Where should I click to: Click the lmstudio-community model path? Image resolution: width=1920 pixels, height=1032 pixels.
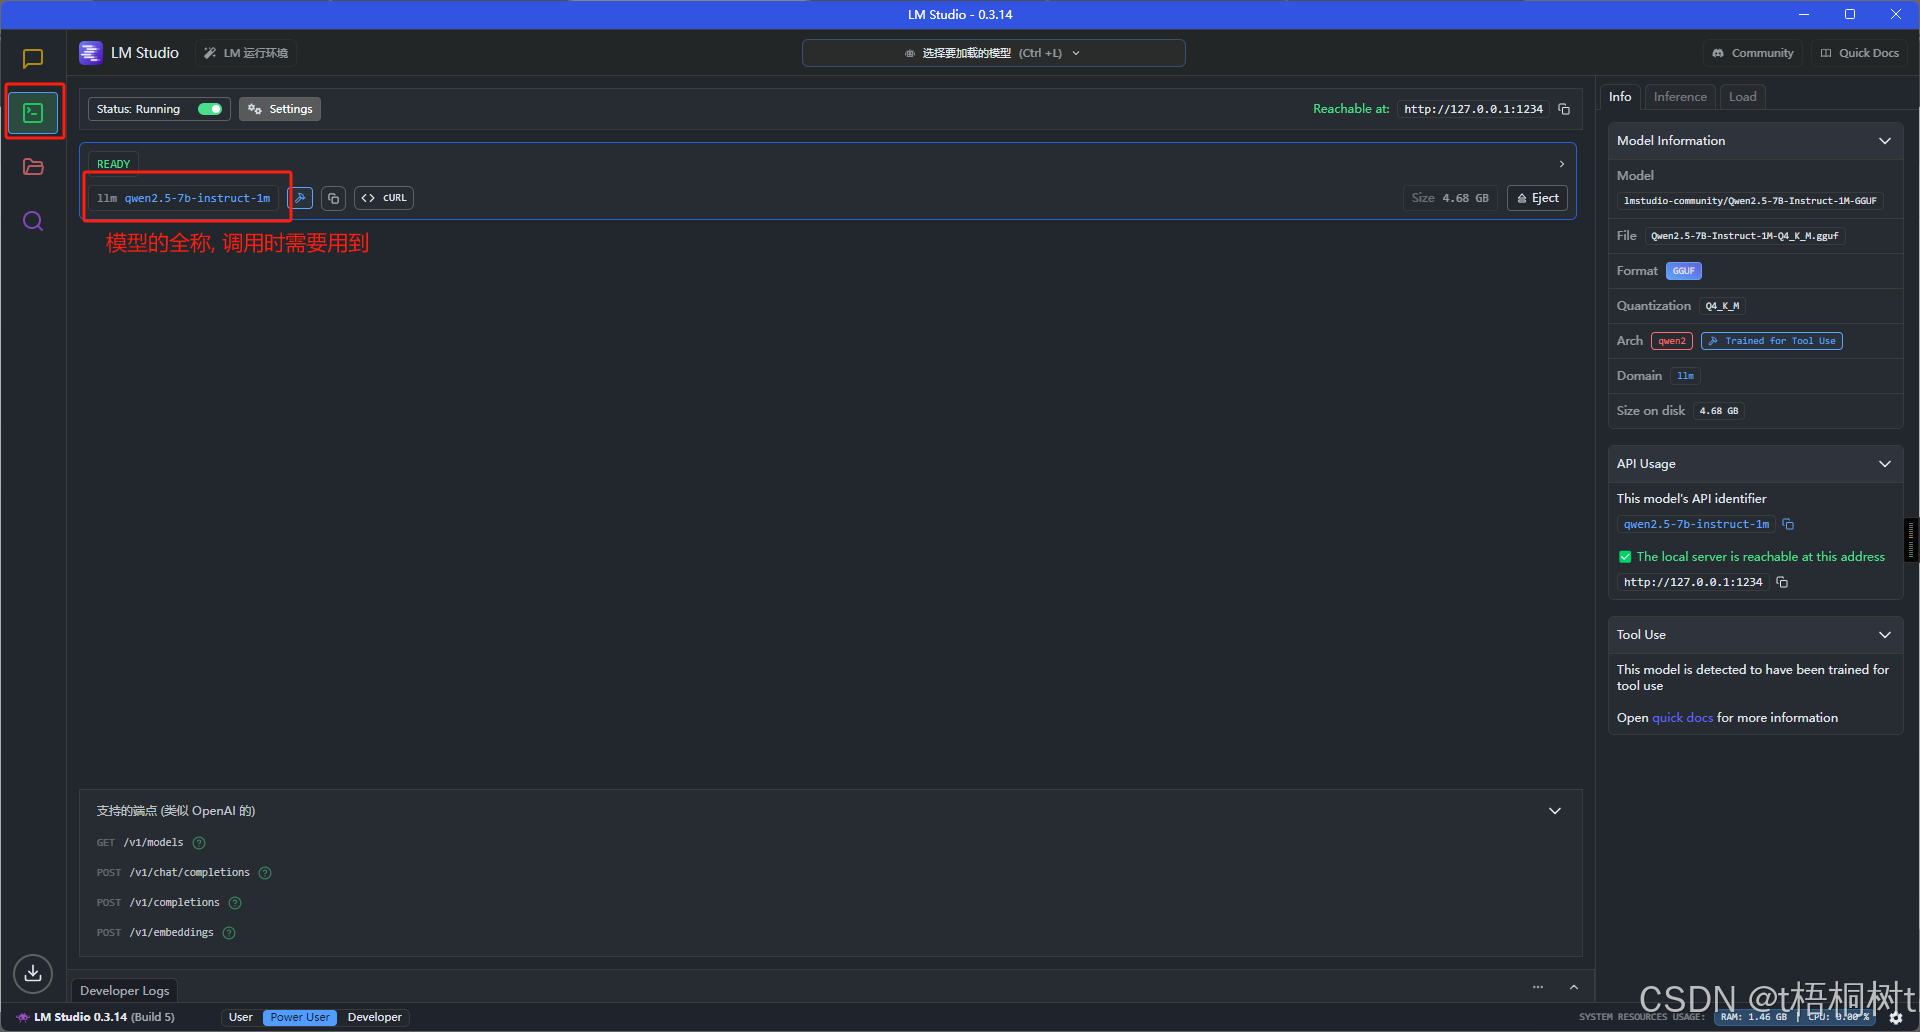(x=1750, y=201)
